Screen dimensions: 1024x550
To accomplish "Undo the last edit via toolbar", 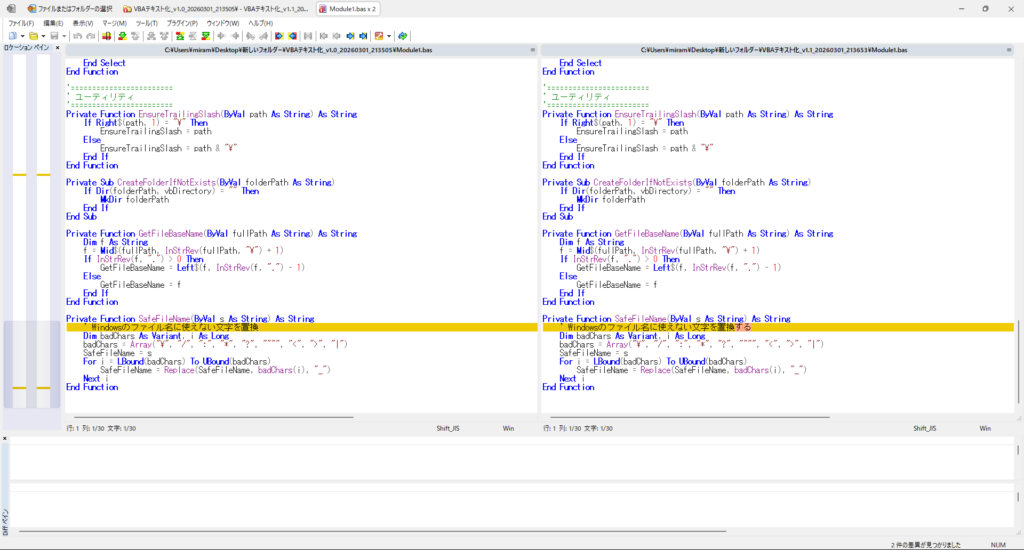I will [x=77, y=36].
